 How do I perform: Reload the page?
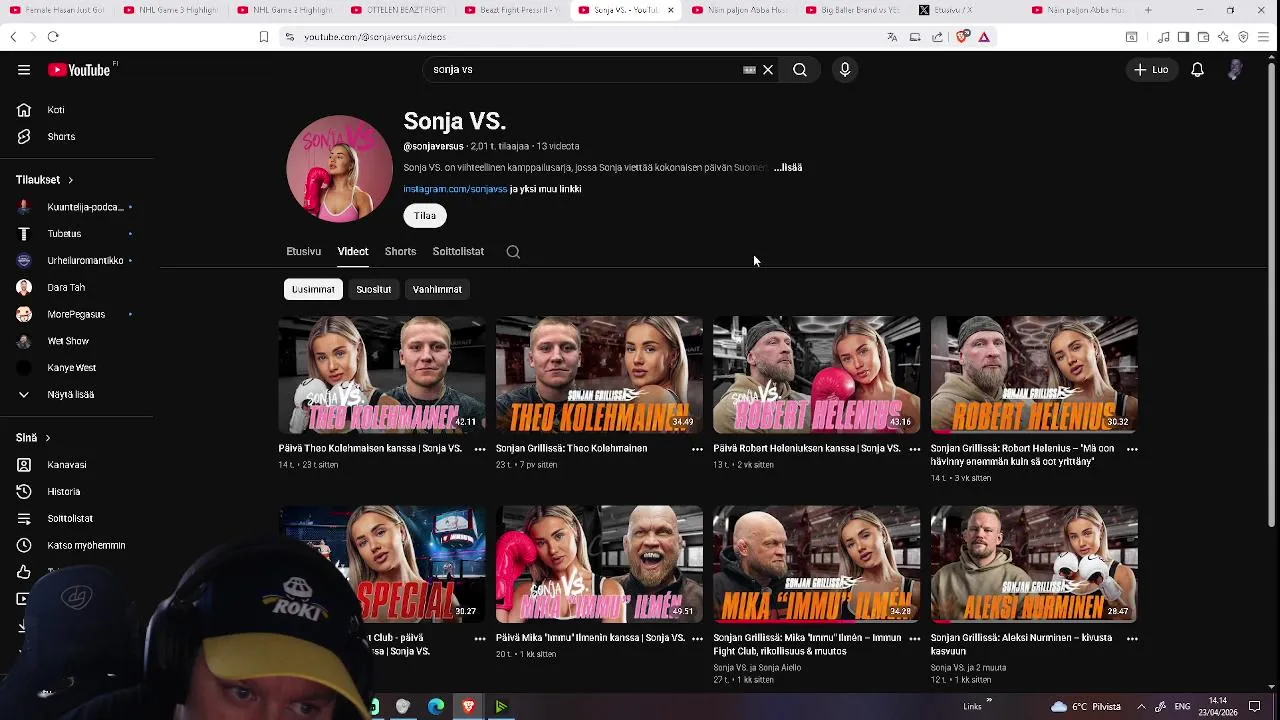53,37
